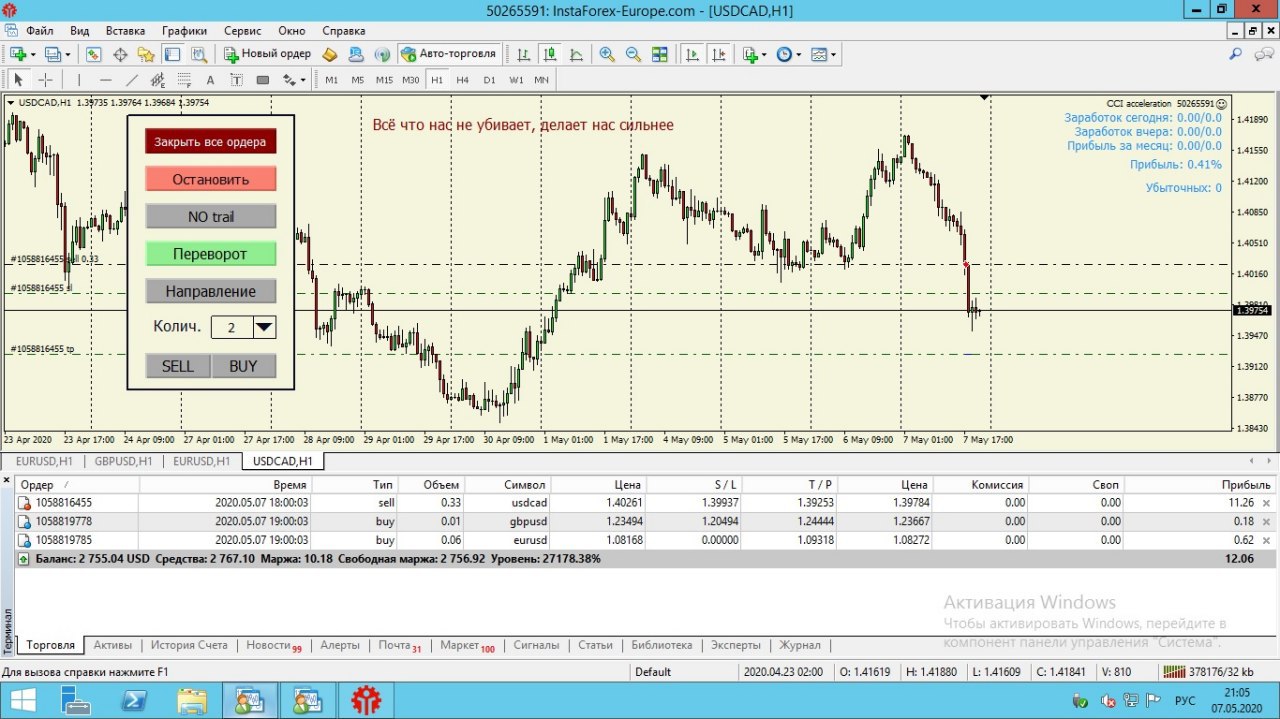Open a new chart window

tap(18, 54)
